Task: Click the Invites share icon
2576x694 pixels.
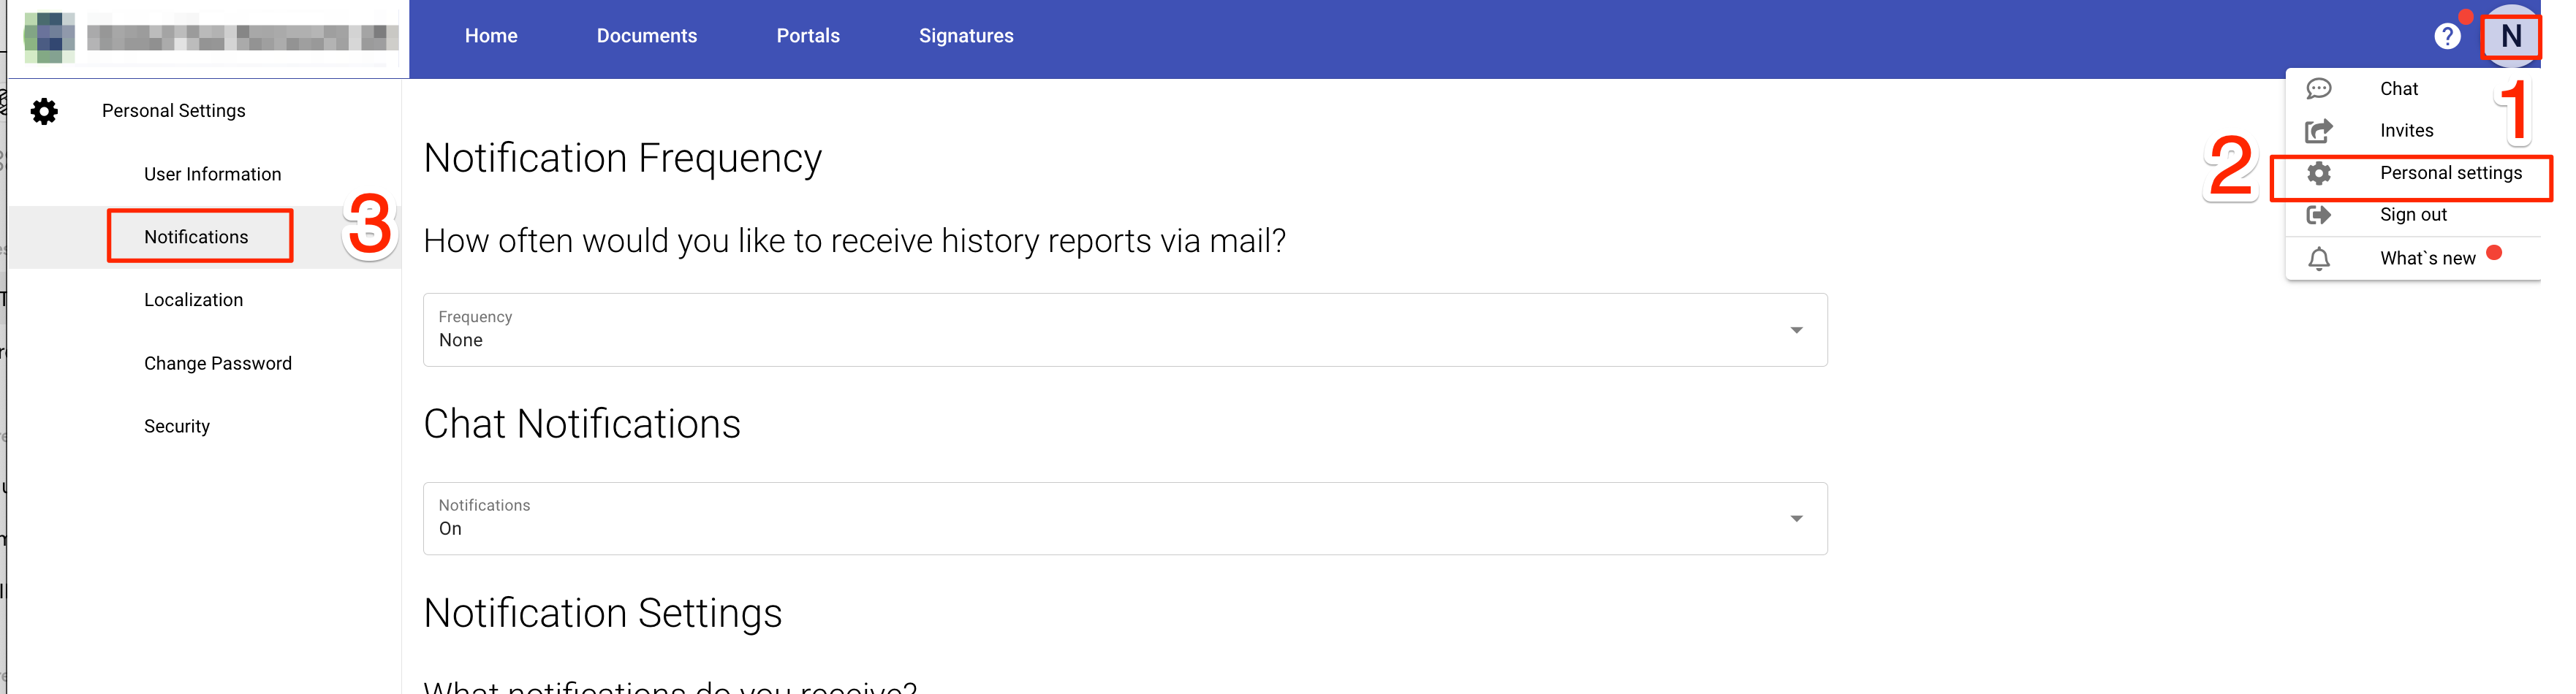Action: pos(2320,131)
